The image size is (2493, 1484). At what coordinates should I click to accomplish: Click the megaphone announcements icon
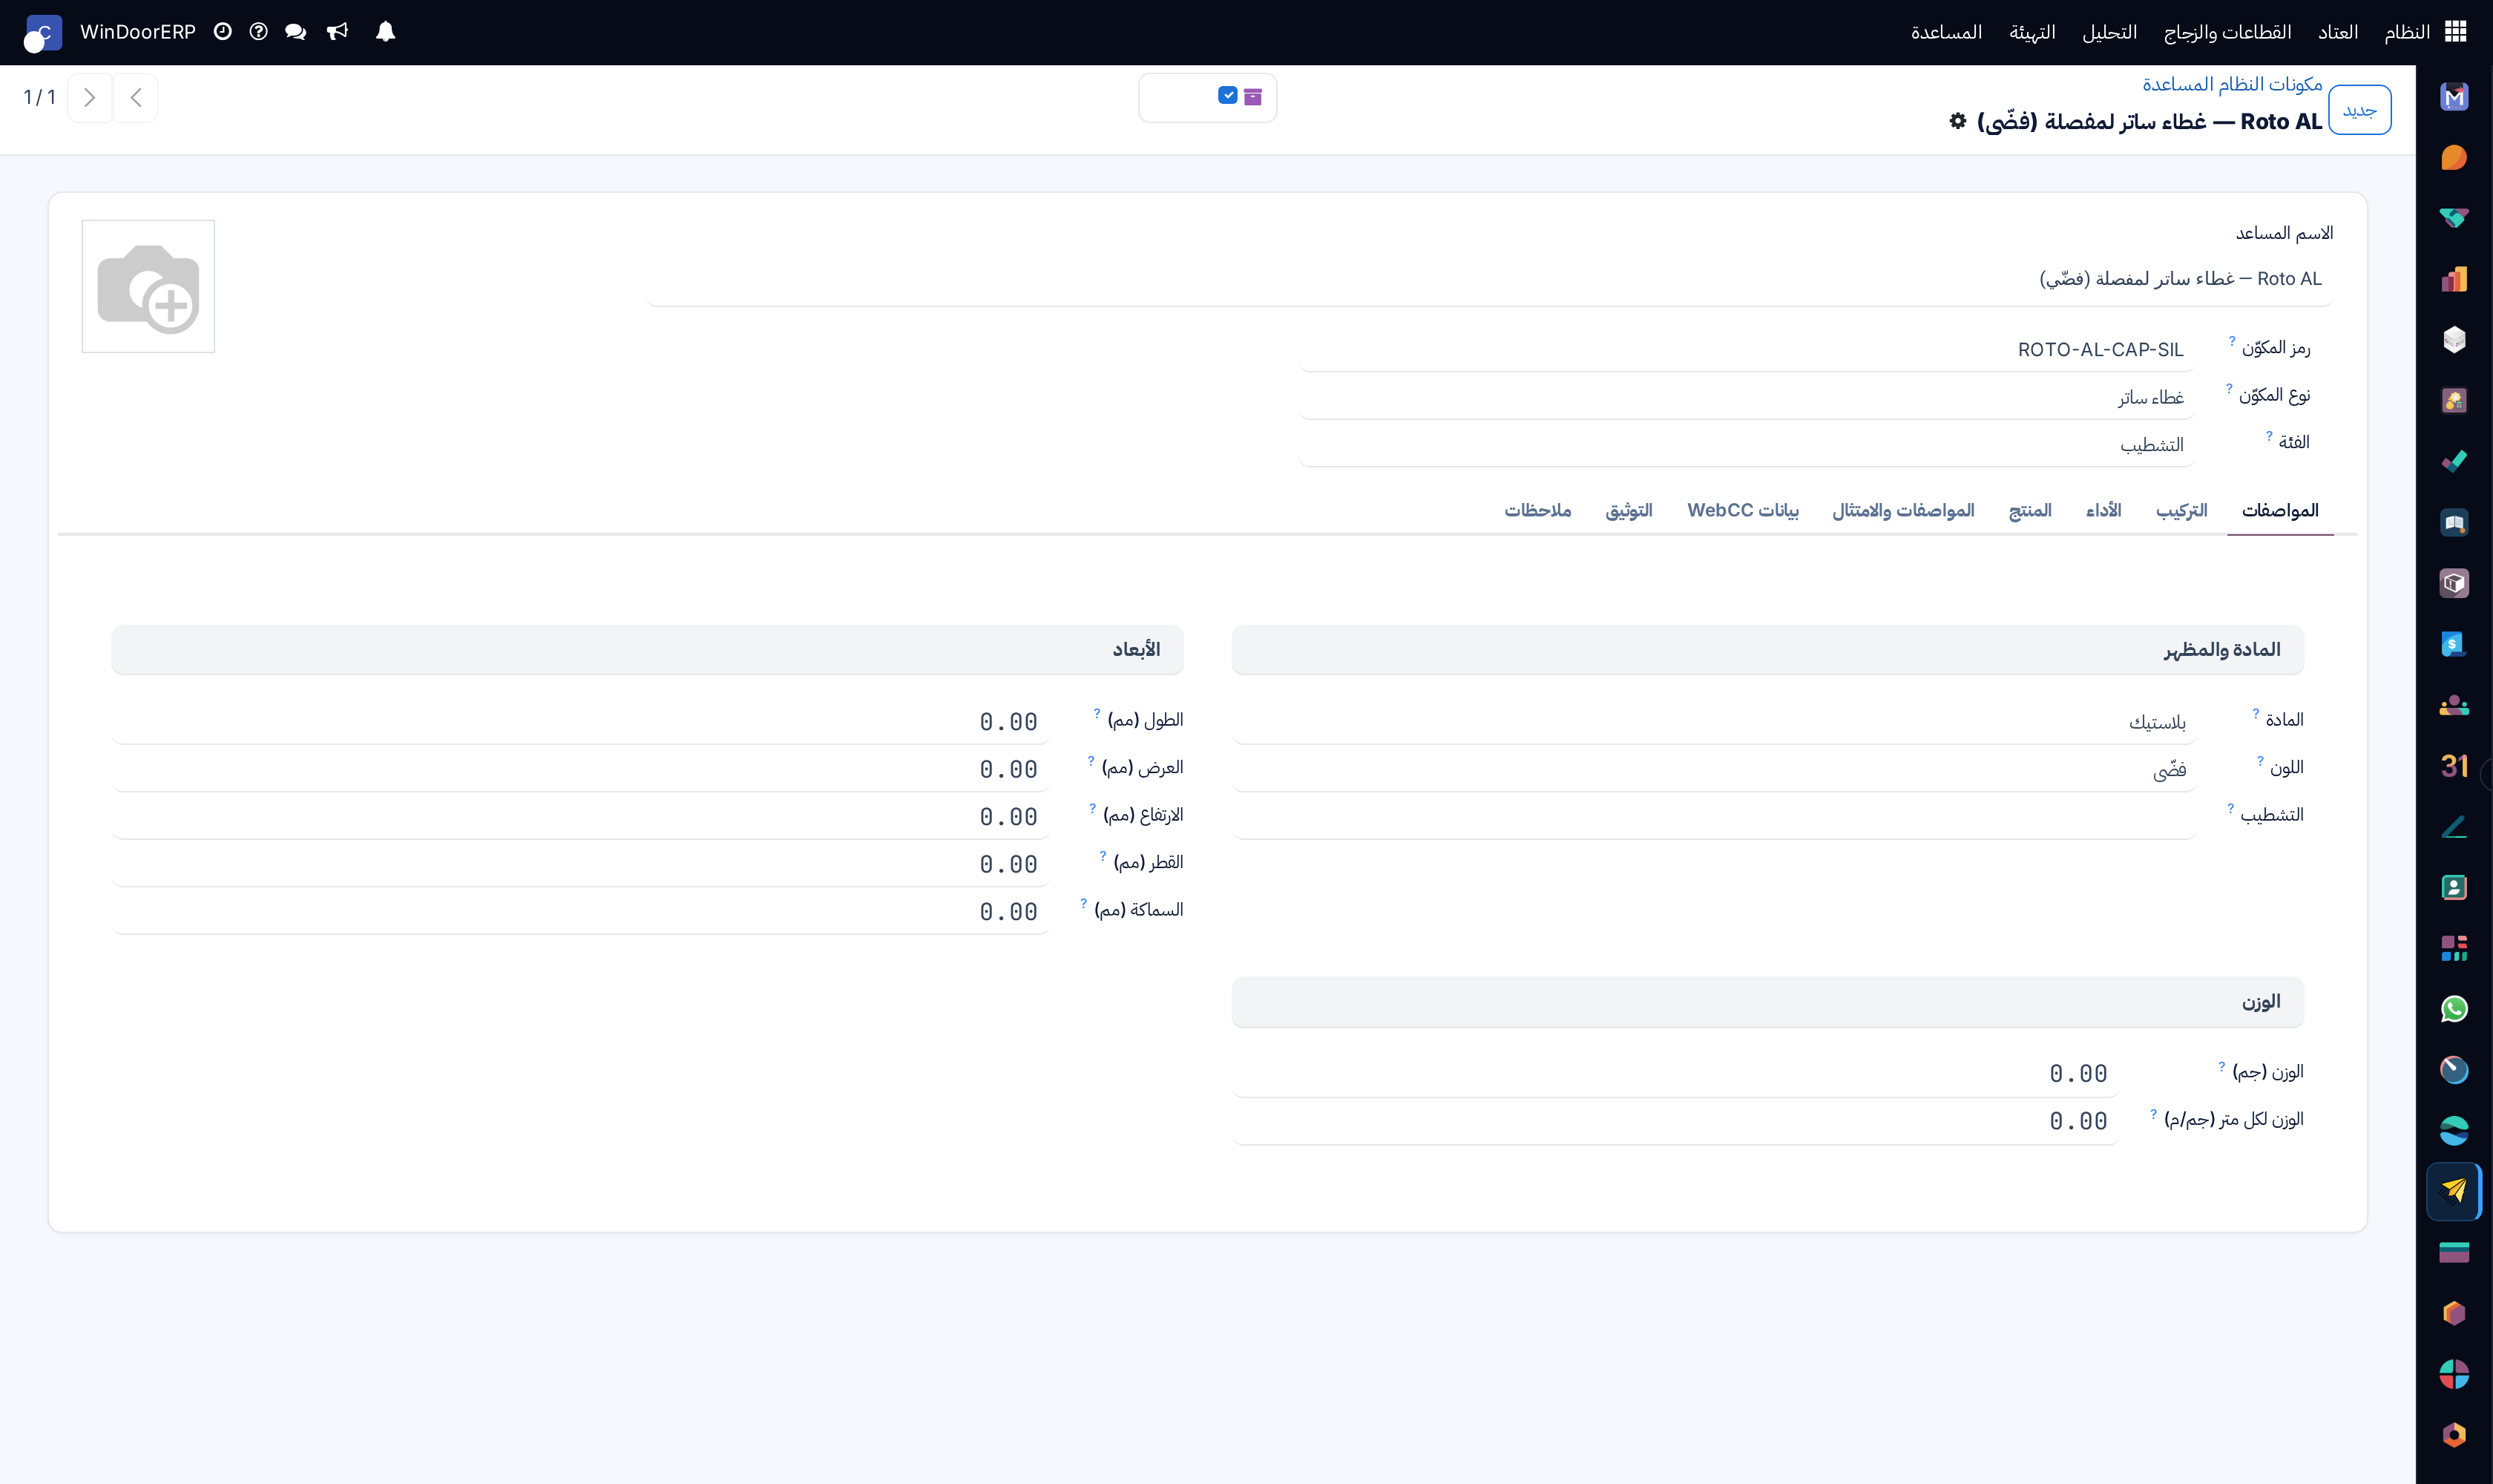337,32
